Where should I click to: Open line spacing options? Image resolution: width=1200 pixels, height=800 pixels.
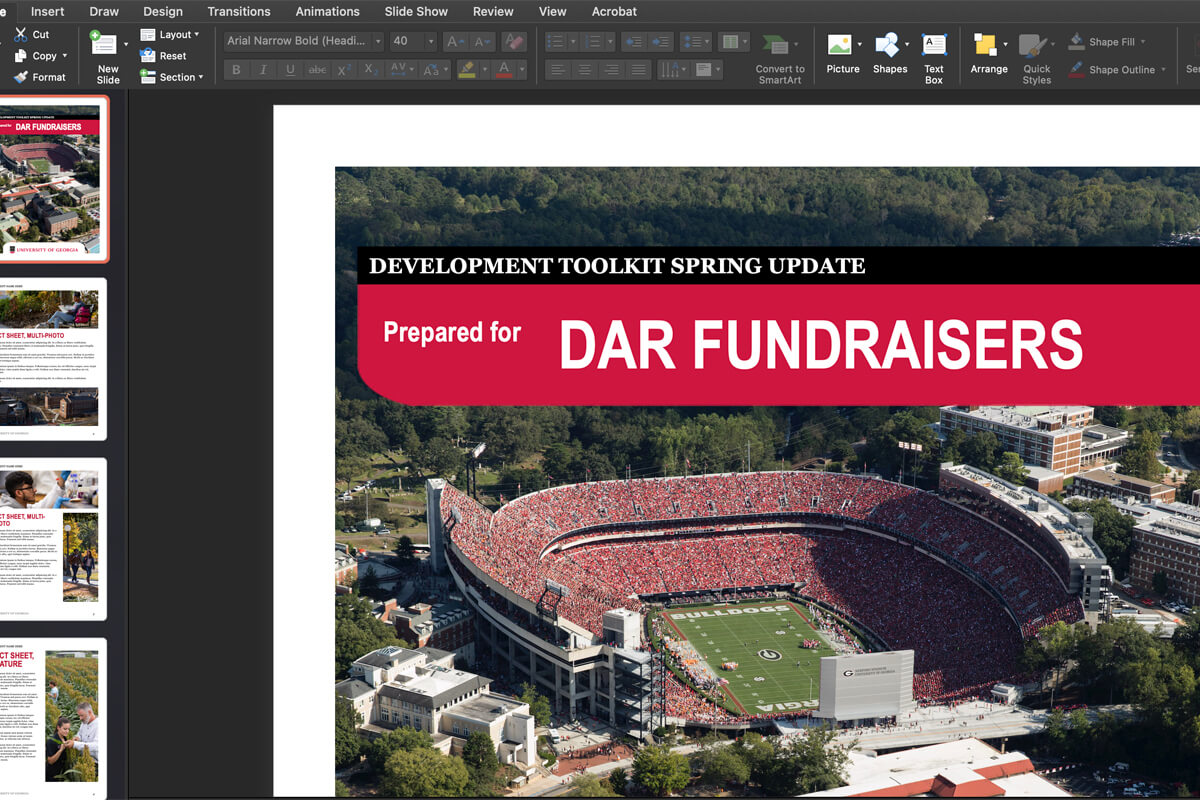click(695, 41)
